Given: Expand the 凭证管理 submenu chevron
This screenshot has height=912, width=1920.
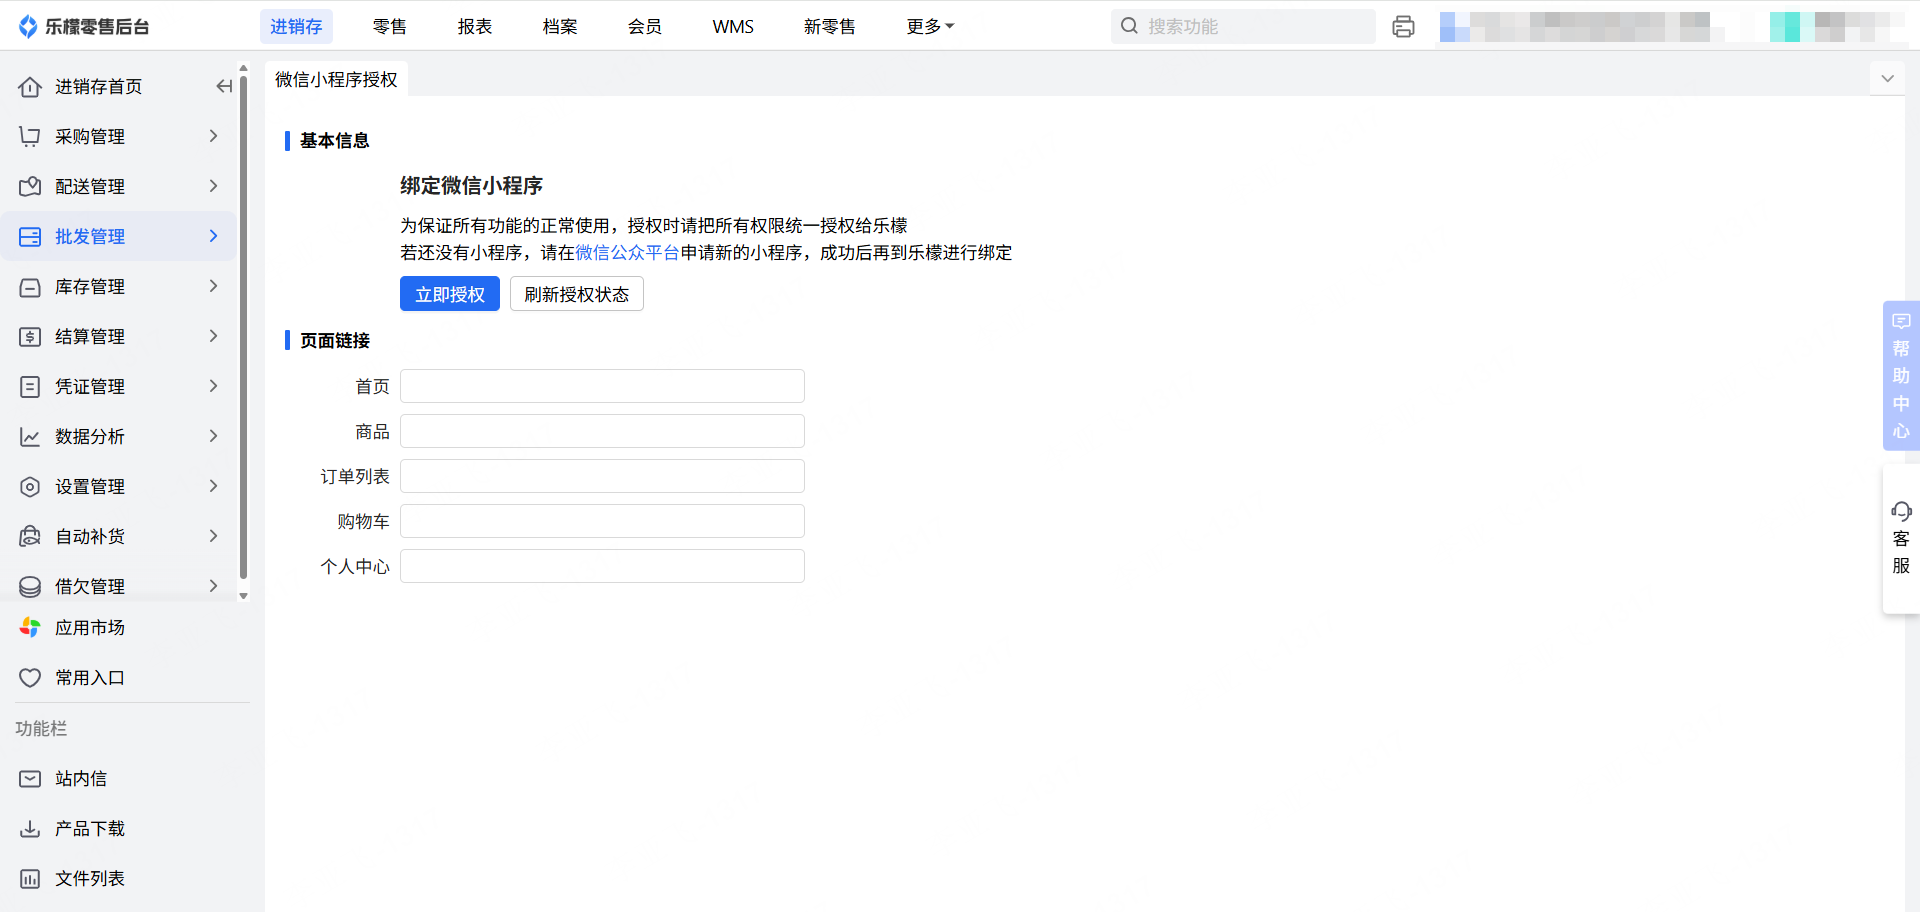Looking at the screenshot, I should 213,386.
